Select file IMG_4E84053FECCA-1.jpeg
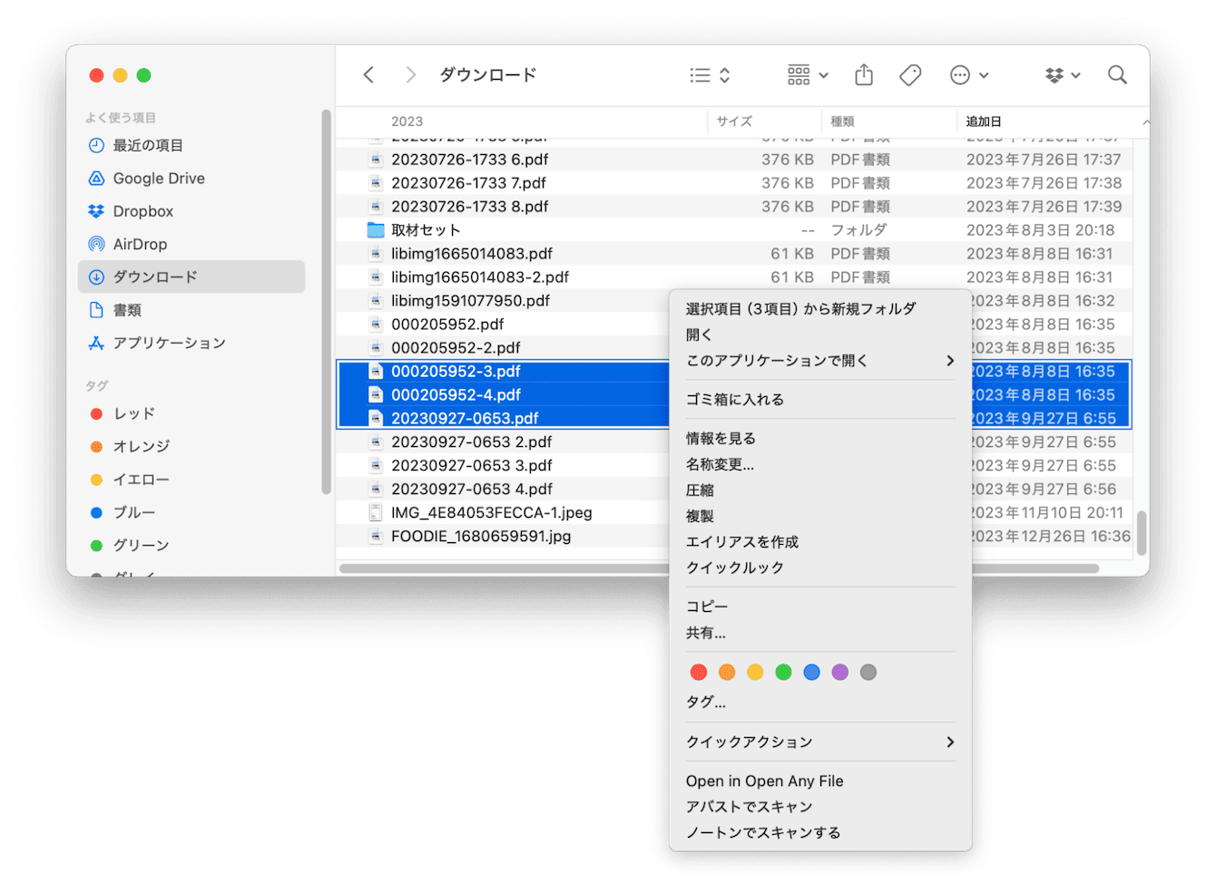The width and height of the screenshot is (1216, 883). coord(491,513)
